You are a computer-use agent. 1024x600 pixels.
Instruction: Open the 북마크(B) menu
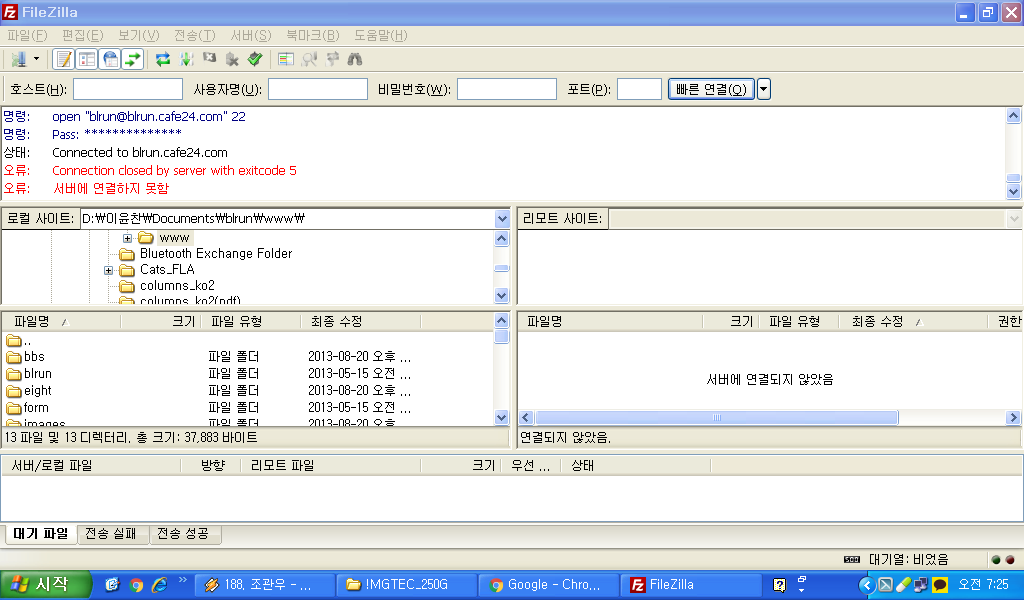click(313, 35)
